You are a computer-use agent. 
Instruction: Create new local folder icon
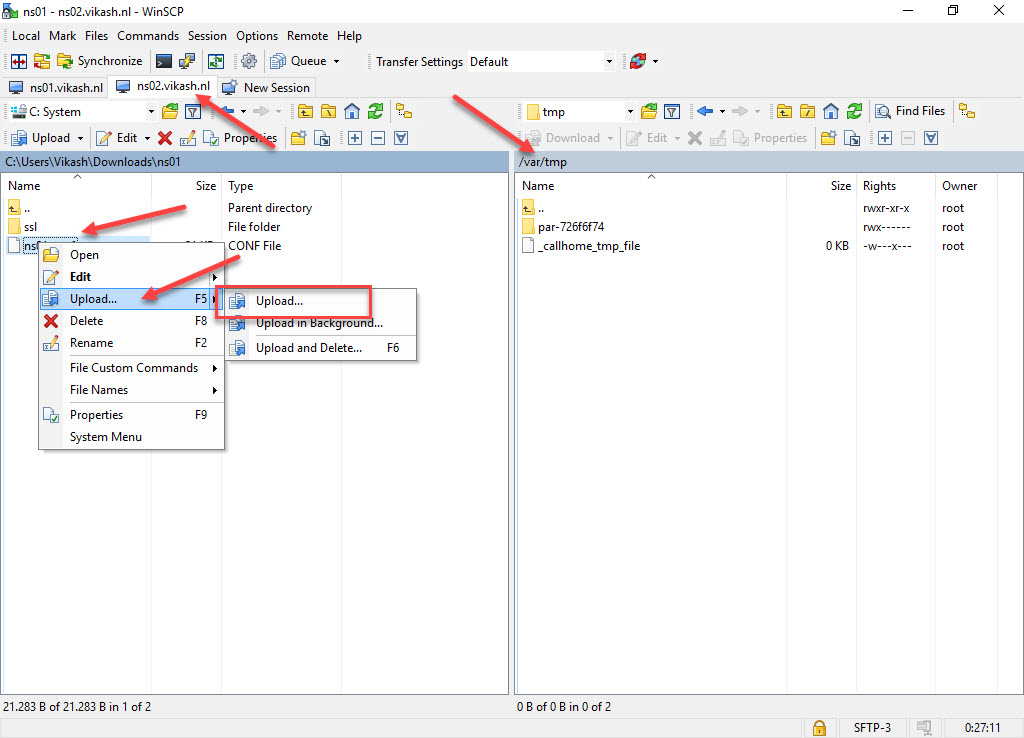tap(298, 138)
